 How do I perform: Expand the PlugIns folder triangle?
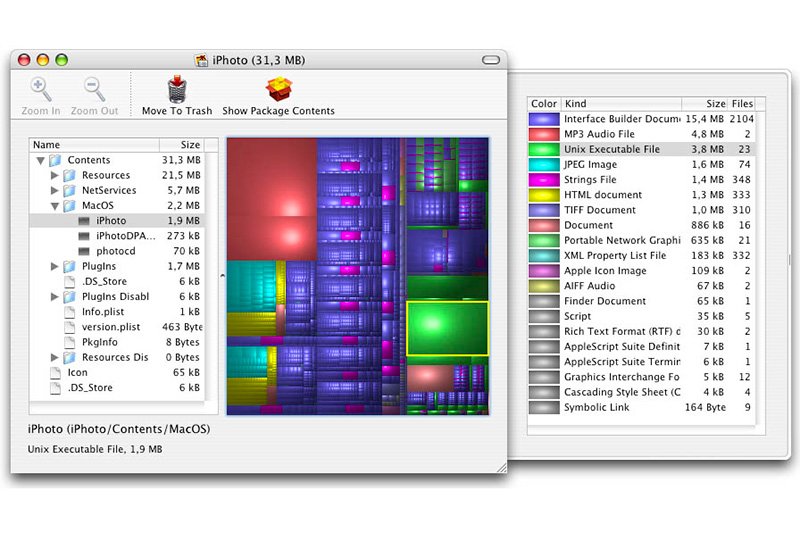pyautogui.click(x=55, y=267)
